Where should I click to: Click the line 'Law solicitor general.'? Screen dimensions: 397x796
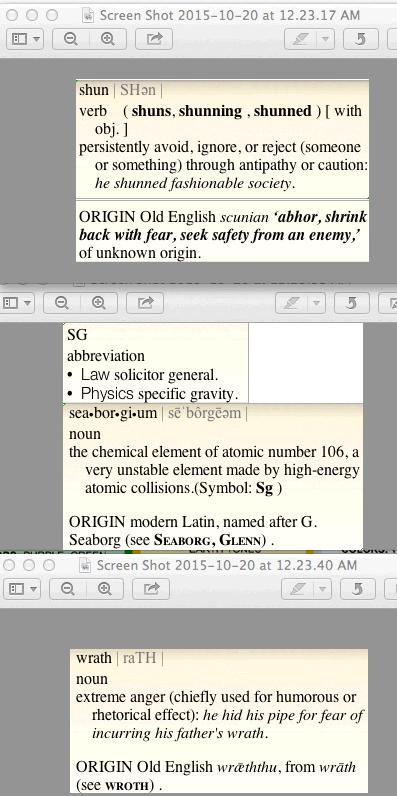[149, 375]
